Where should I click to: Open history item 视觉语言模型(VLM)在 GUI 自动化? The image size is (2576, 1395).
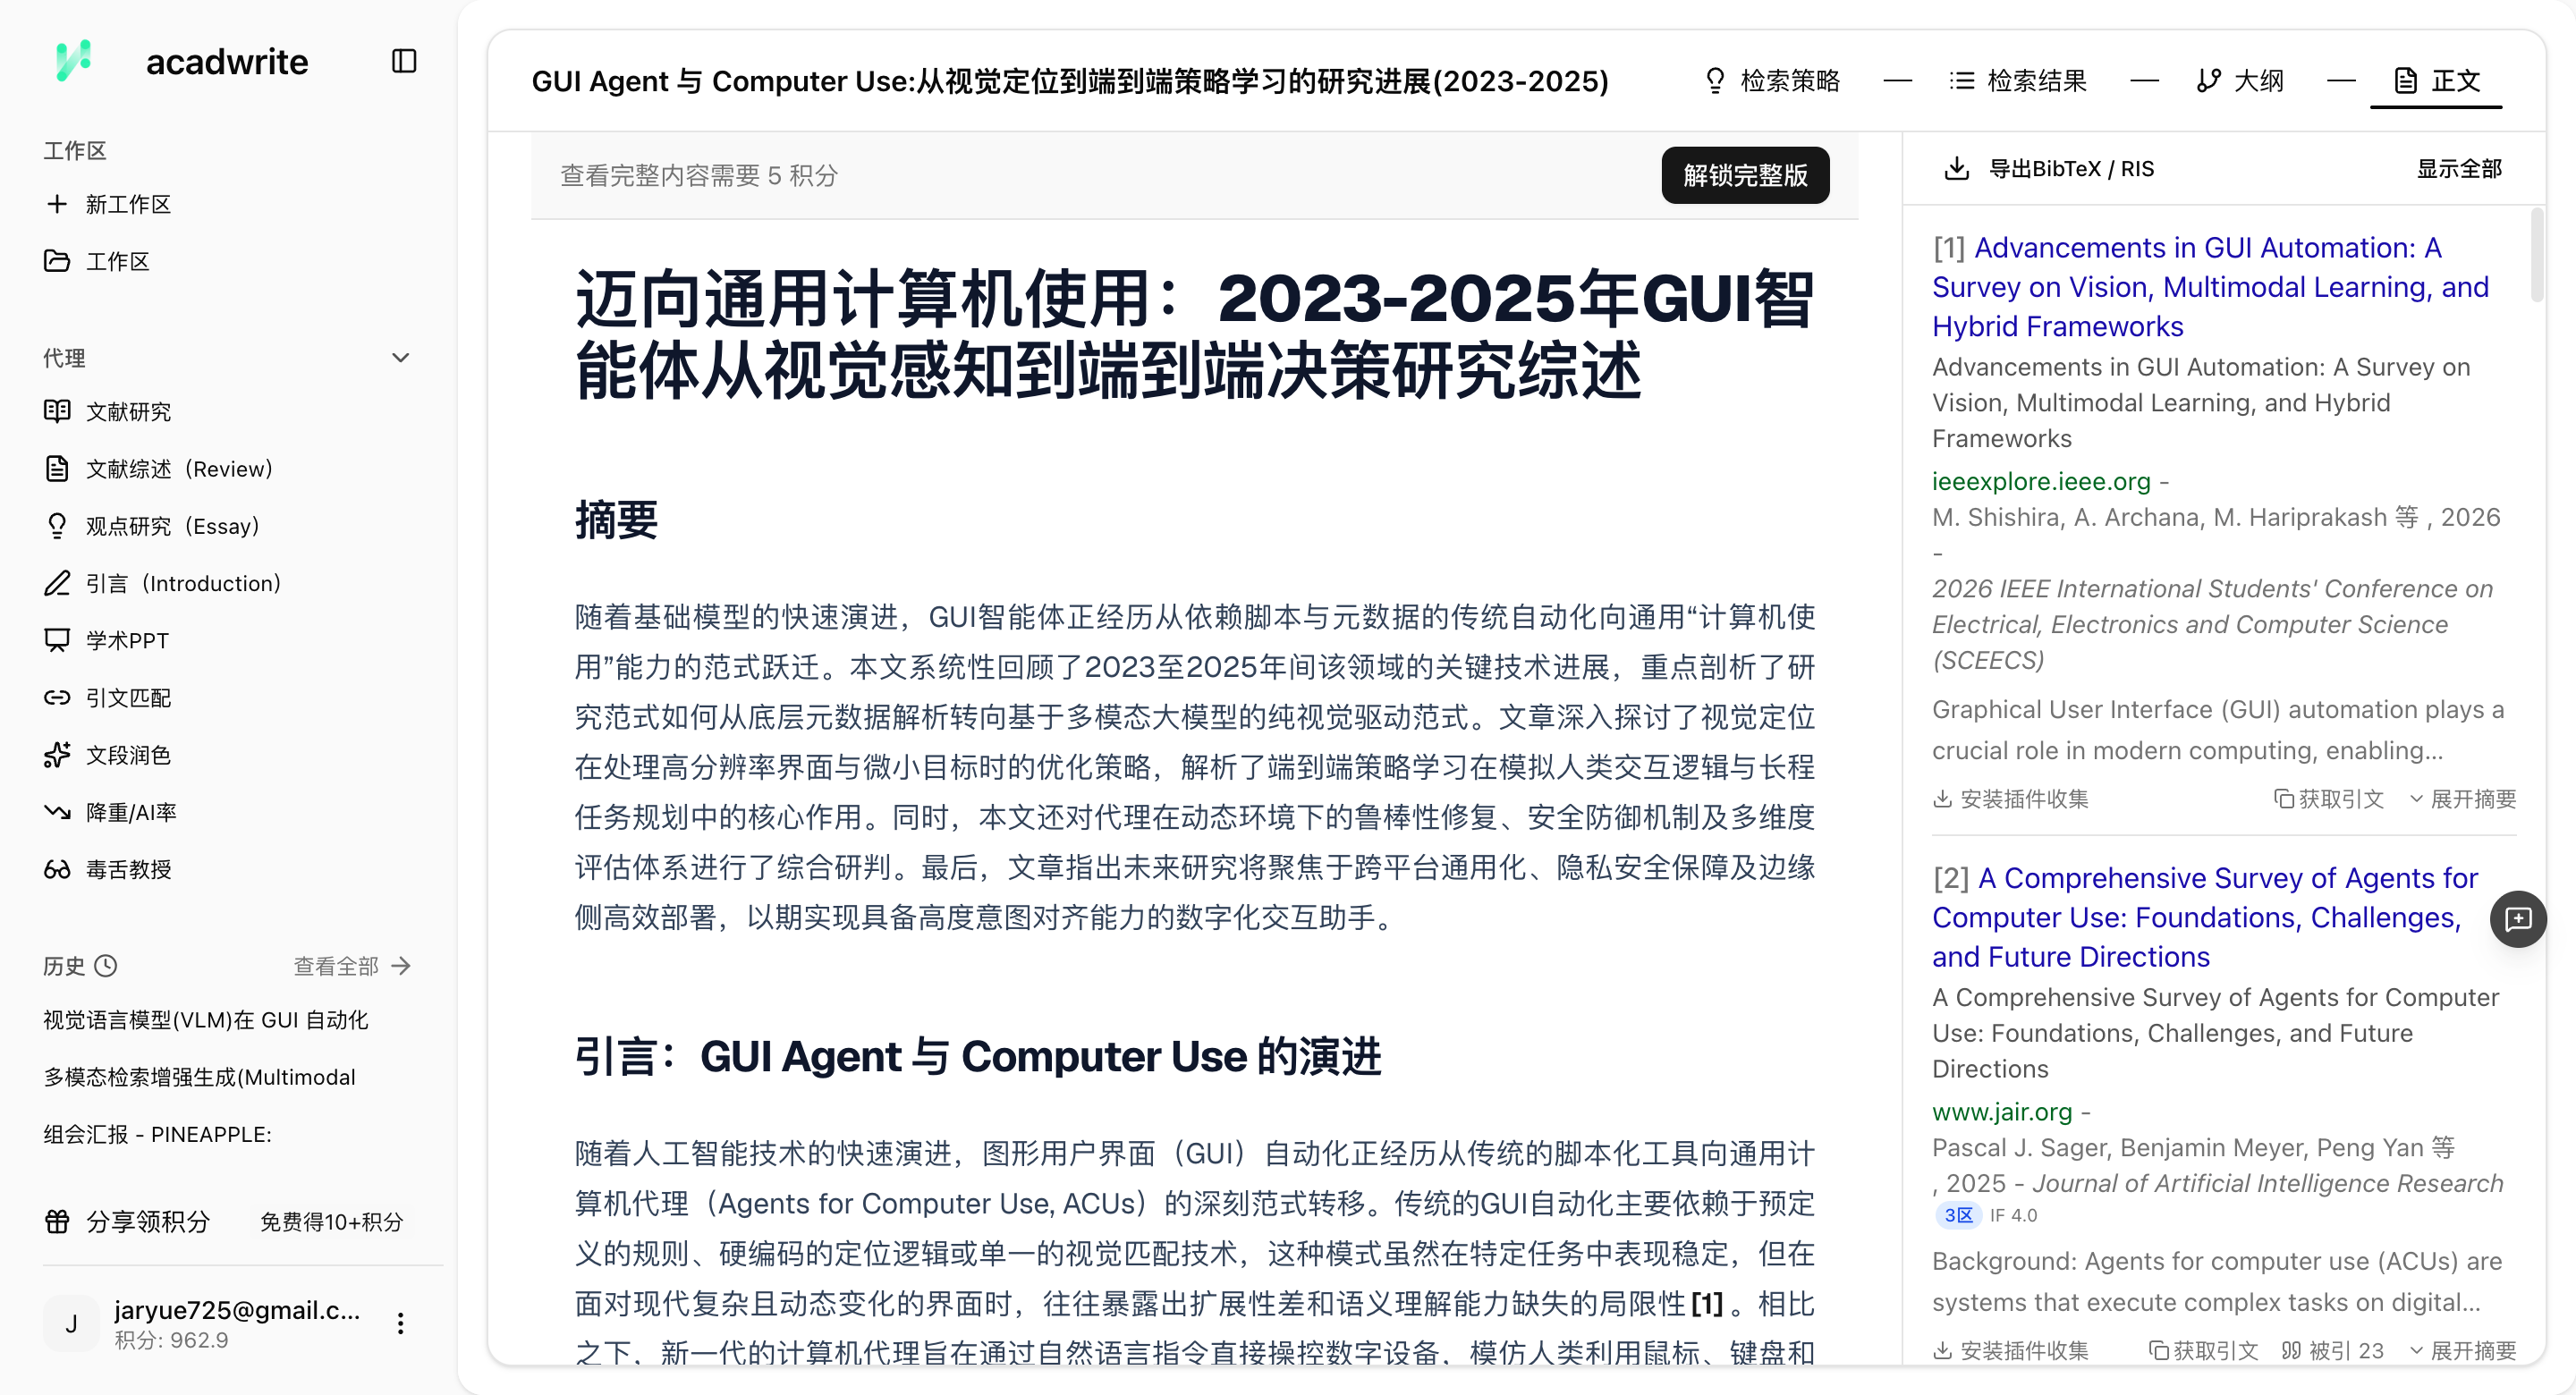206,1020
